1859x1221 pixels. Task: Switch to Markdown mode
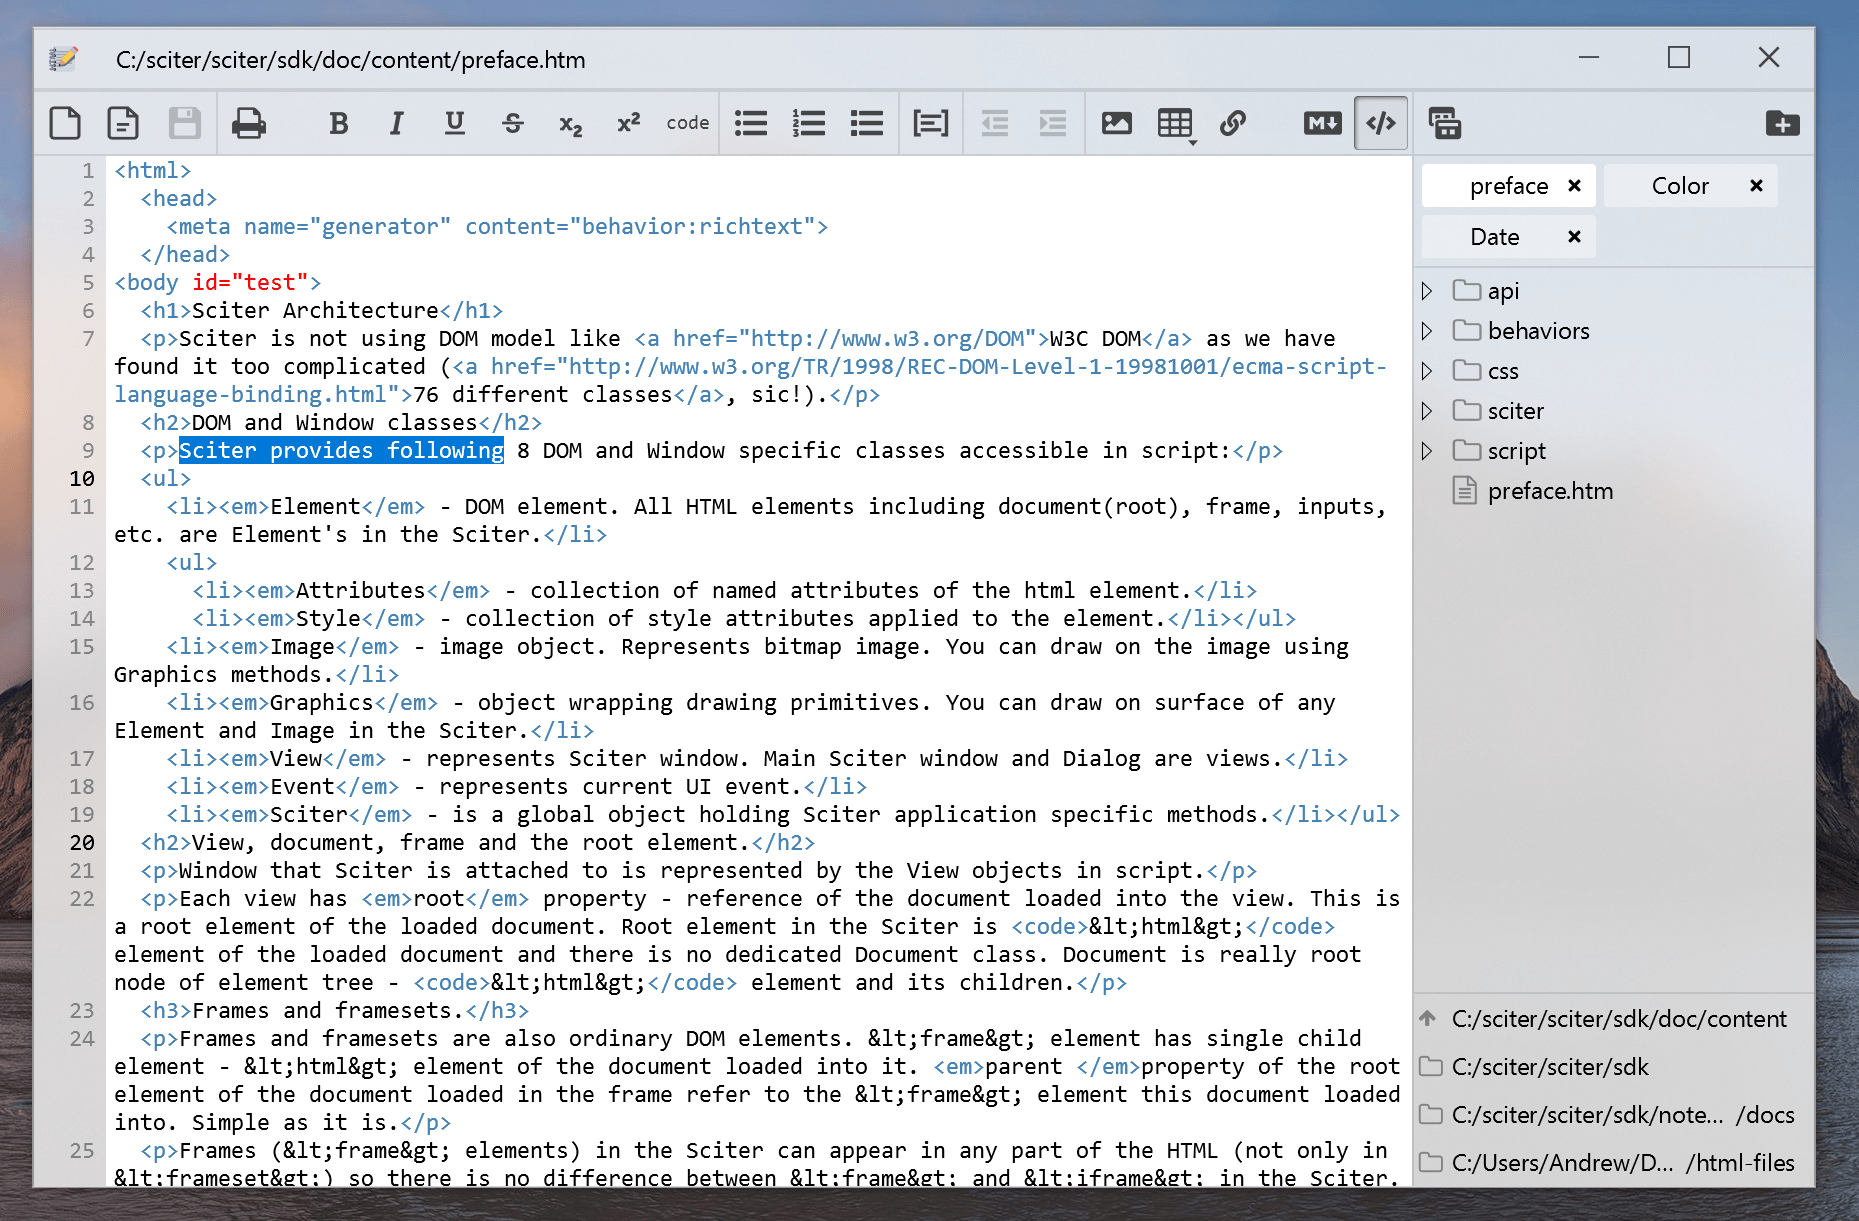pyautogui.click(x=1323, y=123)
